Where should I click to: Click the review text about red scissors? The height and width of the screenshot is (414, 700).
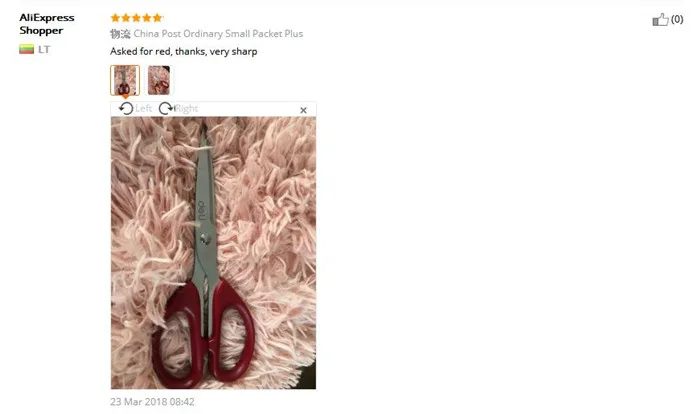[x=183, y=52]
